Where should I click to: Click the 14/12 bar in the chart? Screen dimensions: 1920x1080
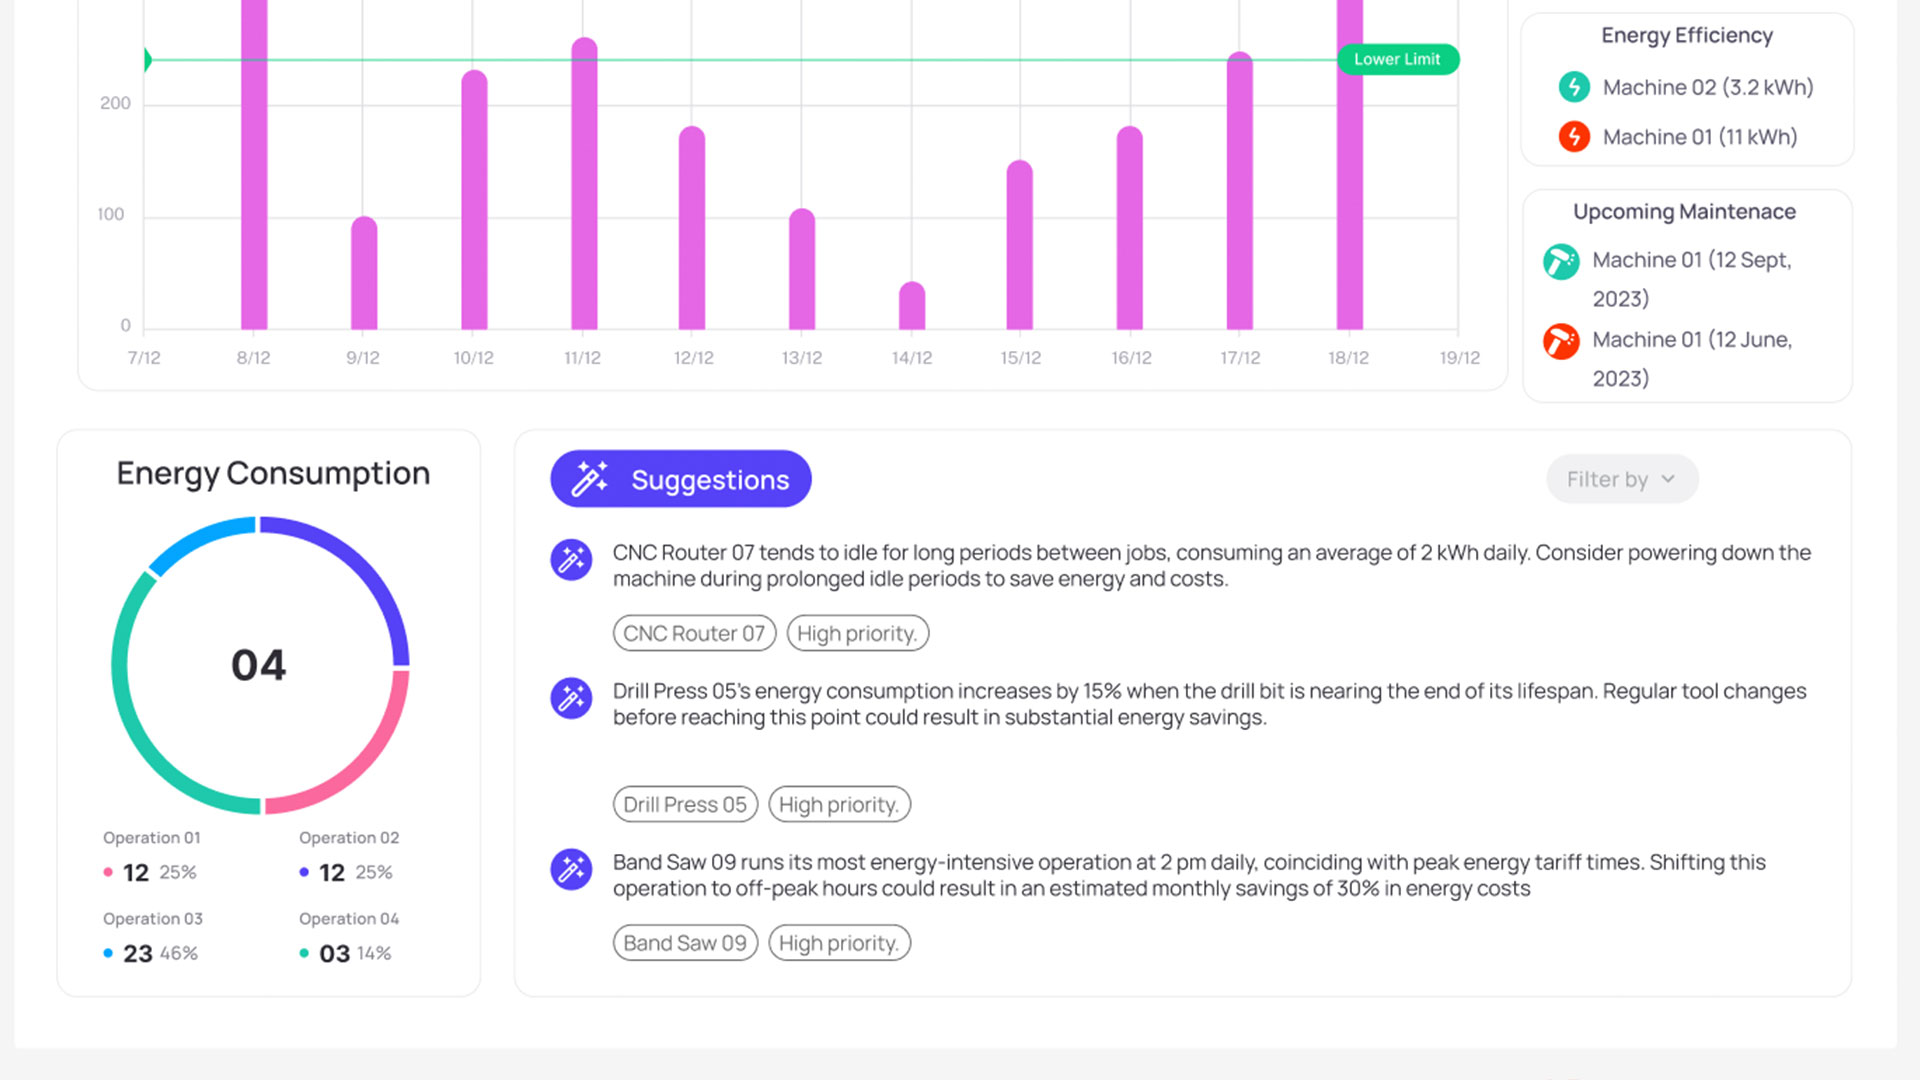912,306
